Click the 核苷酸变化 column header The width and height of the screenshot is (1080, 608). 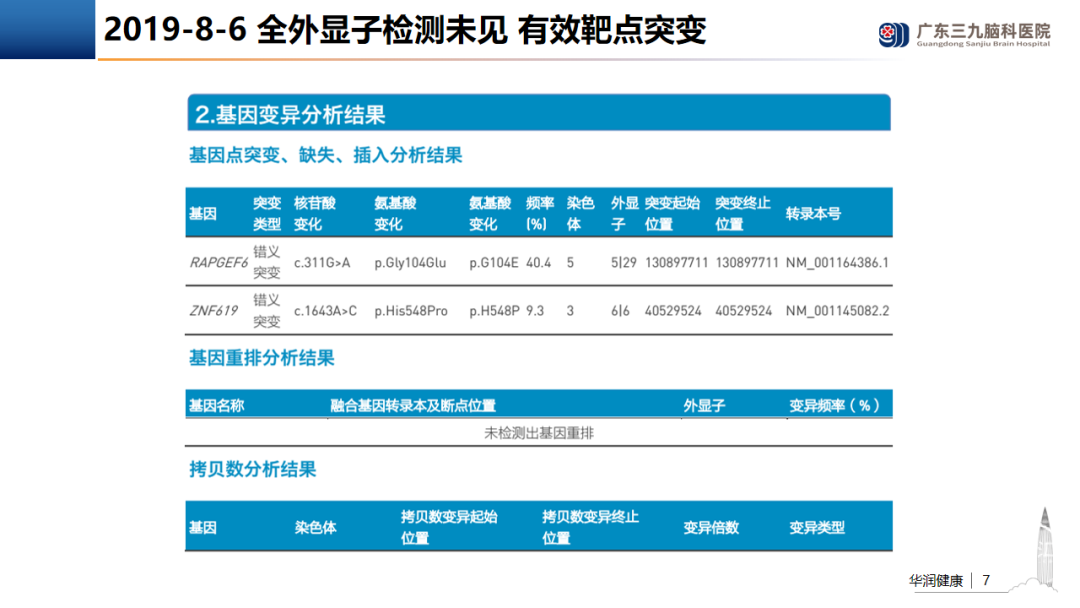coord(315,213)
